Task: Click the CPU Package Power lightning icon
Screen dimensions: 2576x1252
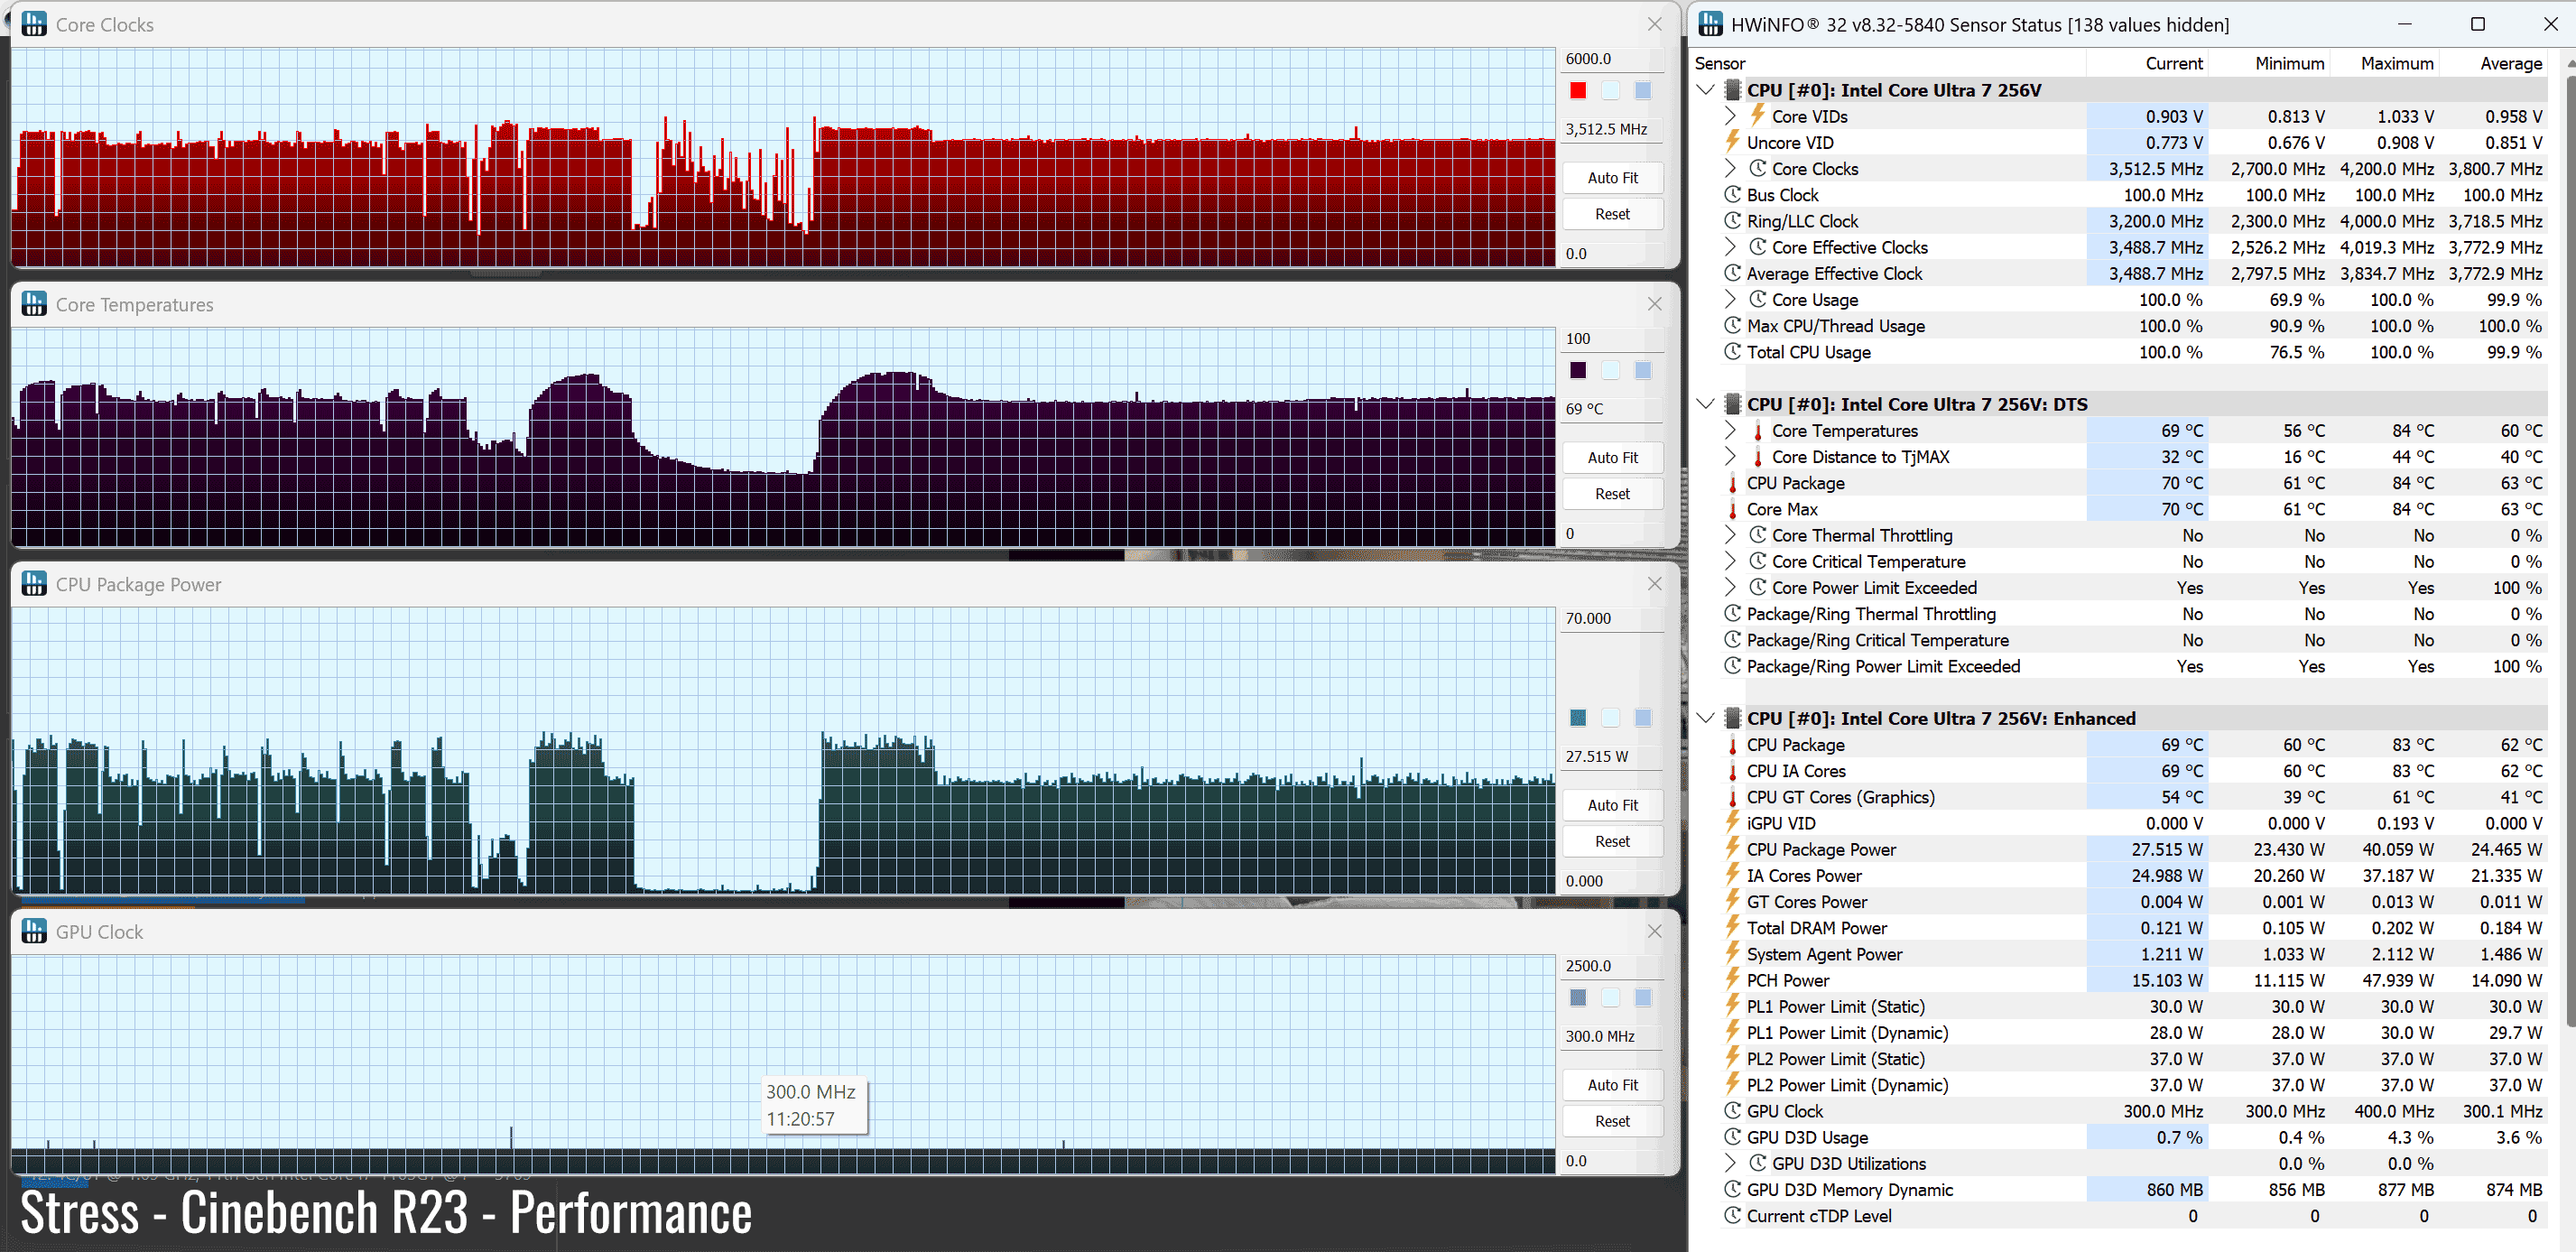Action: 1733,849
